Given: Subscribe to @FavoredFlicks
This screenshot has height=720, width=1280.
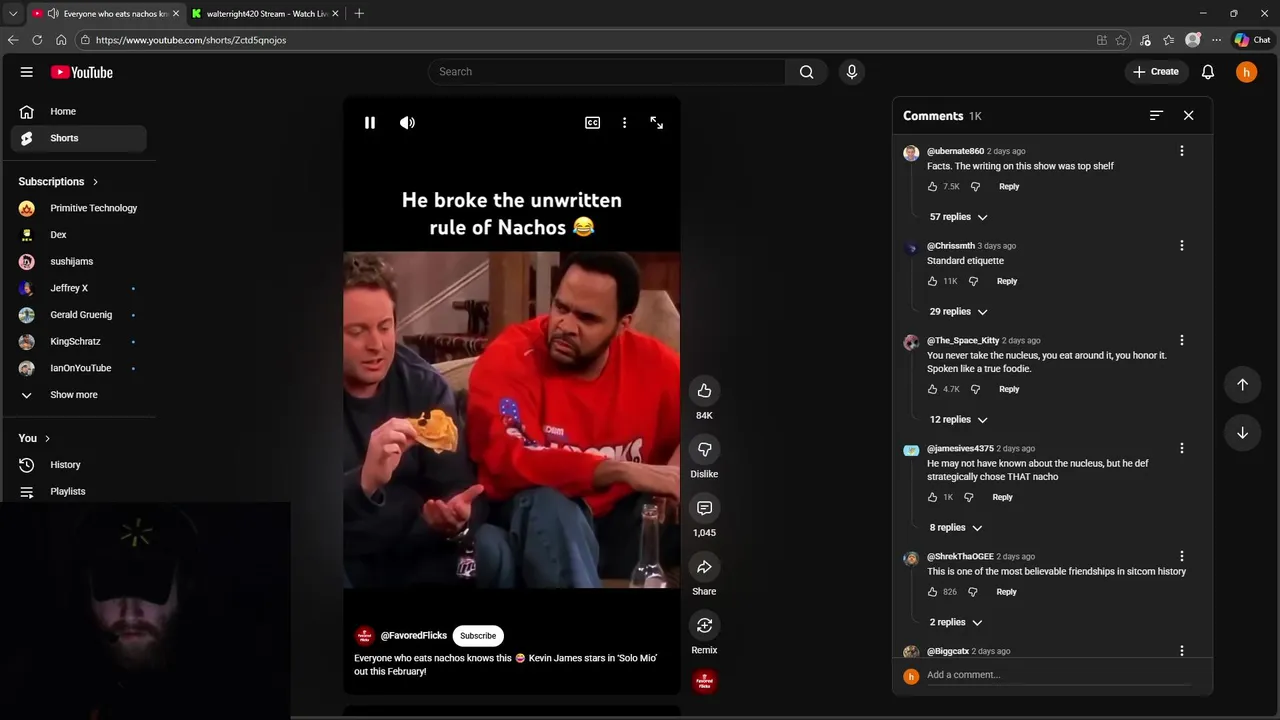Looking at the screenshot, I should pos(478,636).
